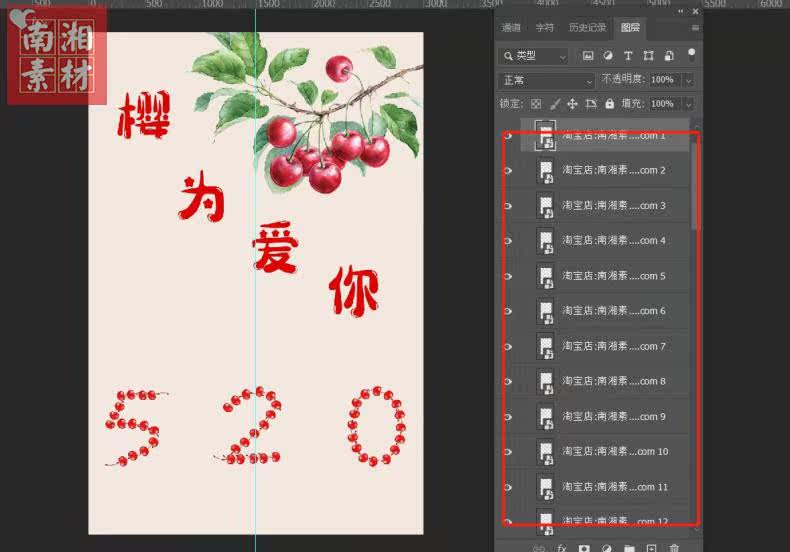Image resolution: width=790 pixels, height=552 pixels.
Task: Filter layers by shape layers icon
Action: pyautogui.click(x=648, y=56)
